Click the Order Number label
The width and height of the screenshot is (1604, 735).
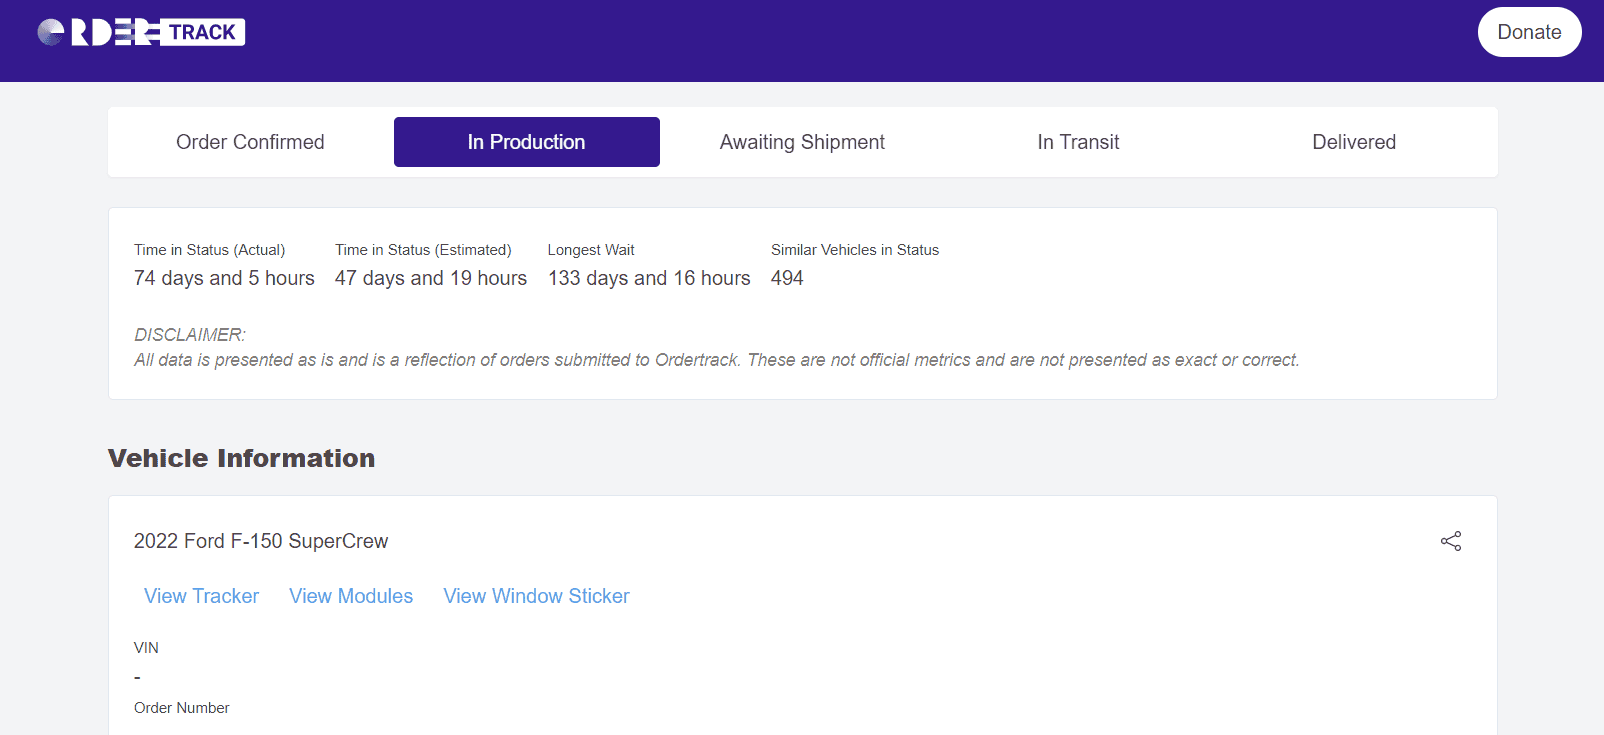tap(182, 708)
